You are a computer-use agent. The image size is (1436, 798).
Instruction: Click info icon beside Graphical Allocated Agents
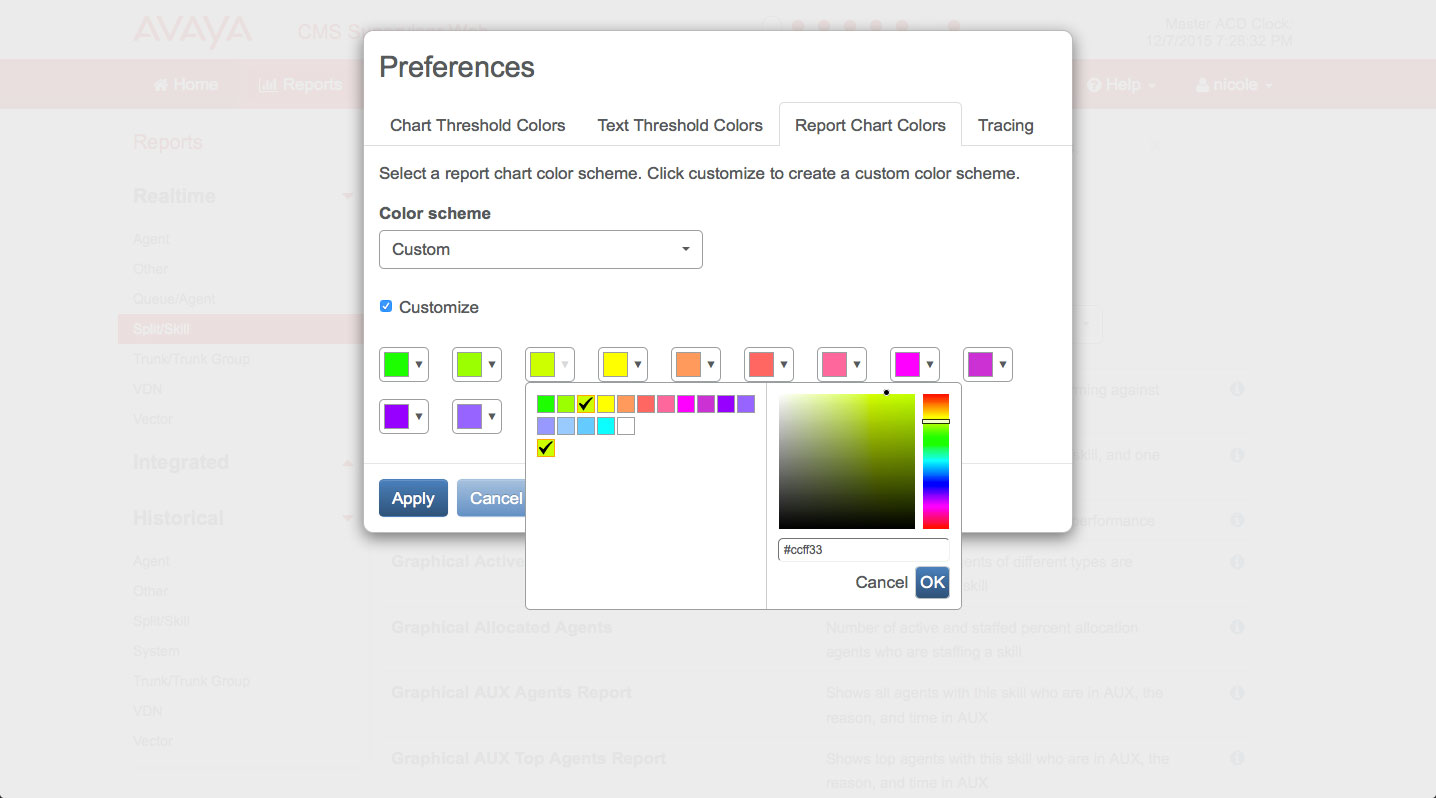1237,628
